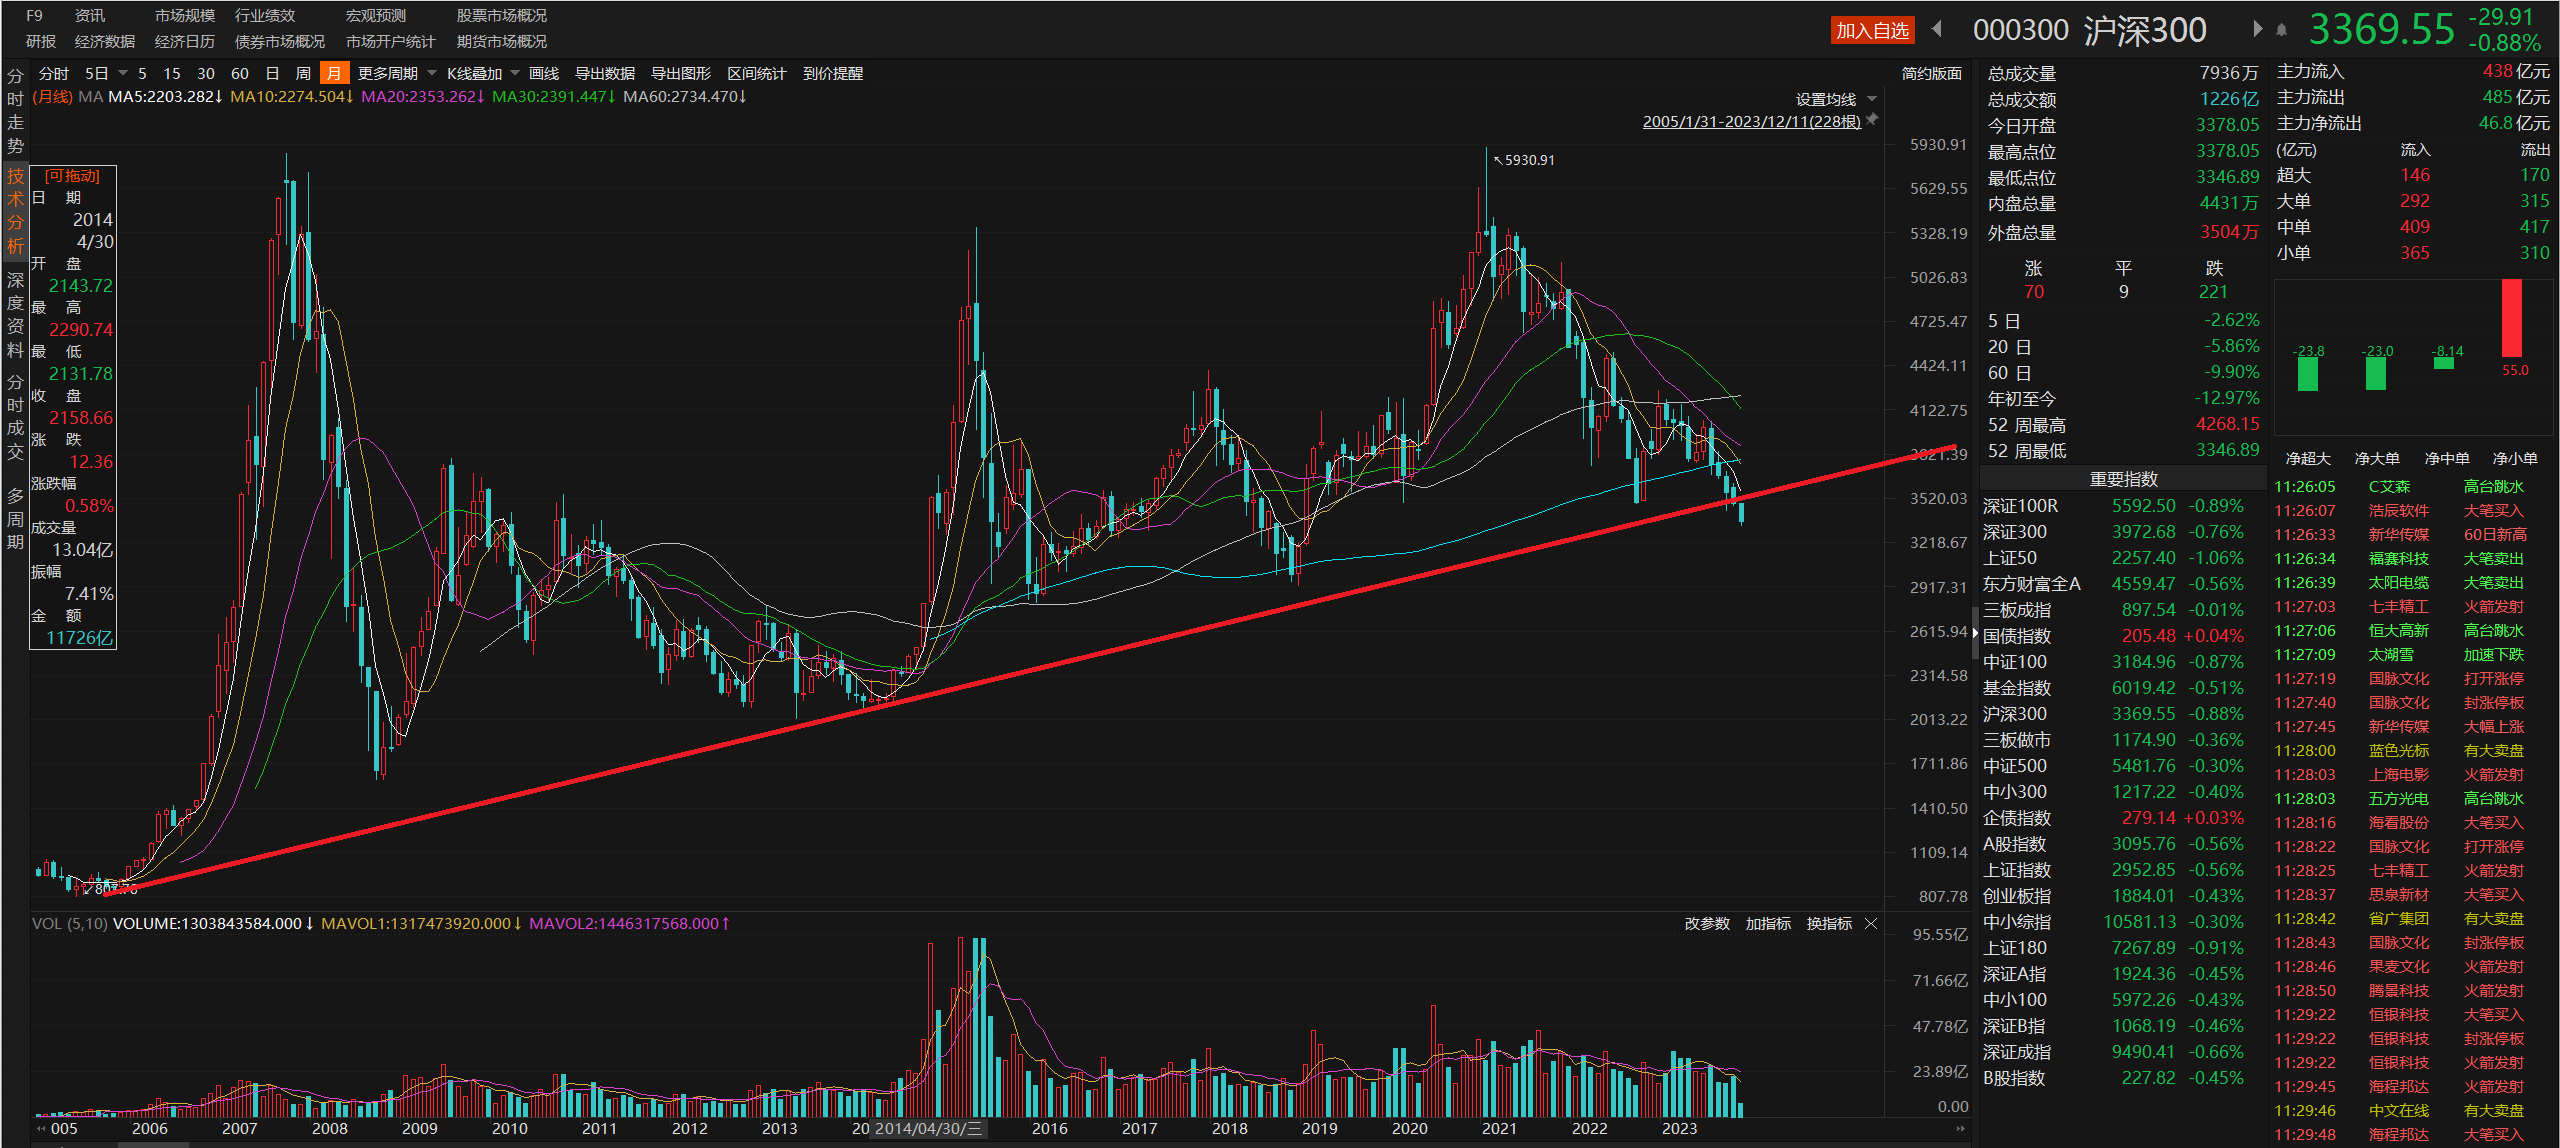This screenshot has height=1148, width=2560.
Task: Click the price alert bell icon
Action: click(x=2281, y=30)
